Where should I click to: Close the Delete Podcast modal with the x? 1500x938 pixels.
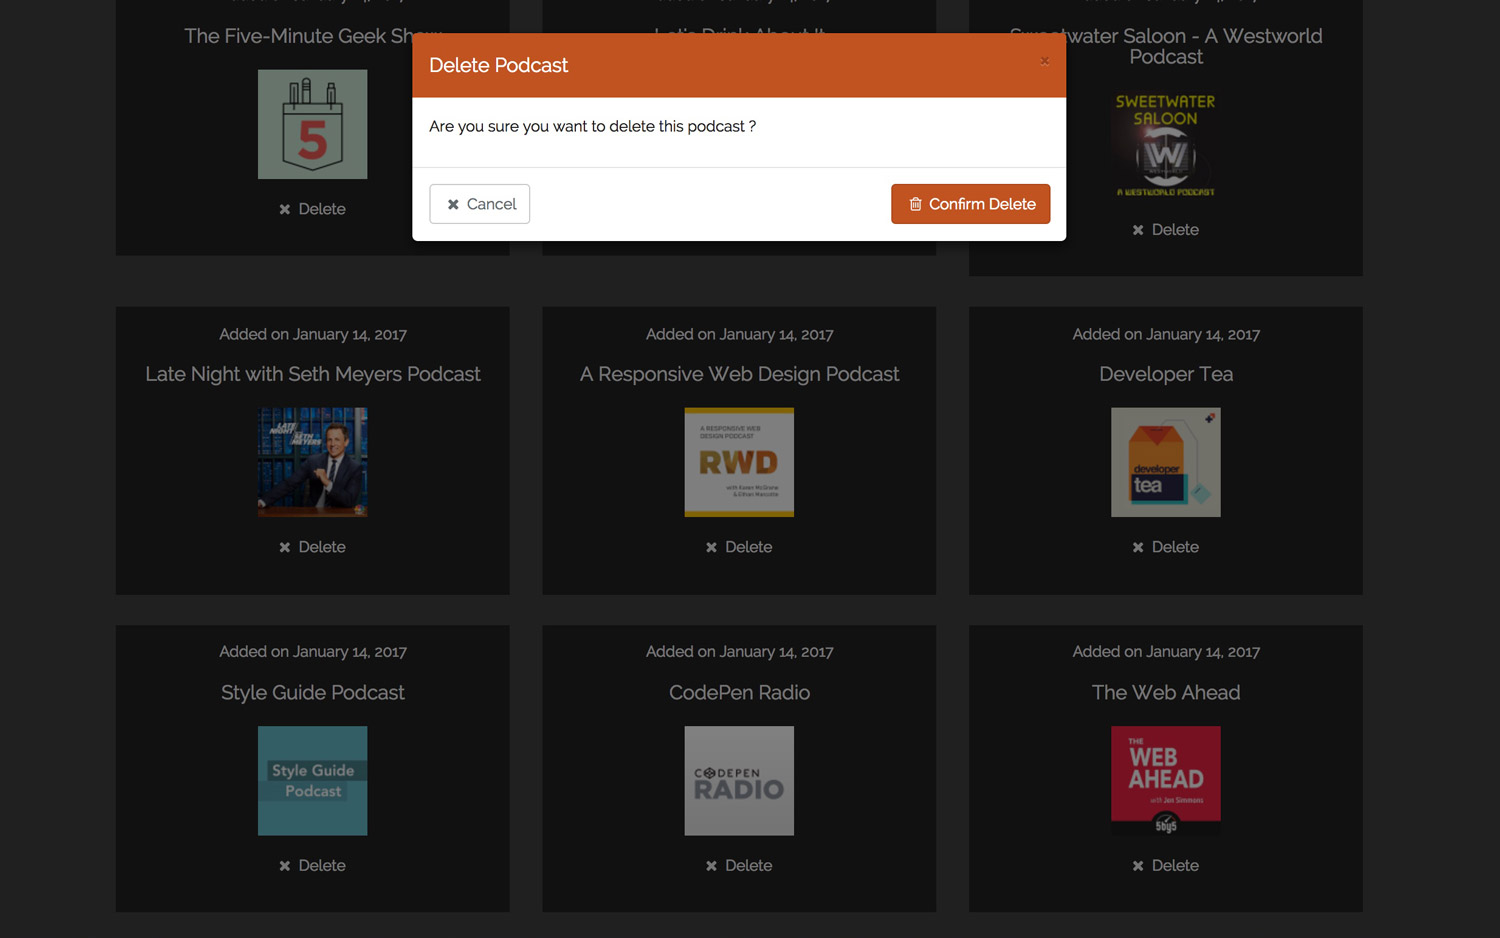pyautogui.click(x=1045, y=61)
